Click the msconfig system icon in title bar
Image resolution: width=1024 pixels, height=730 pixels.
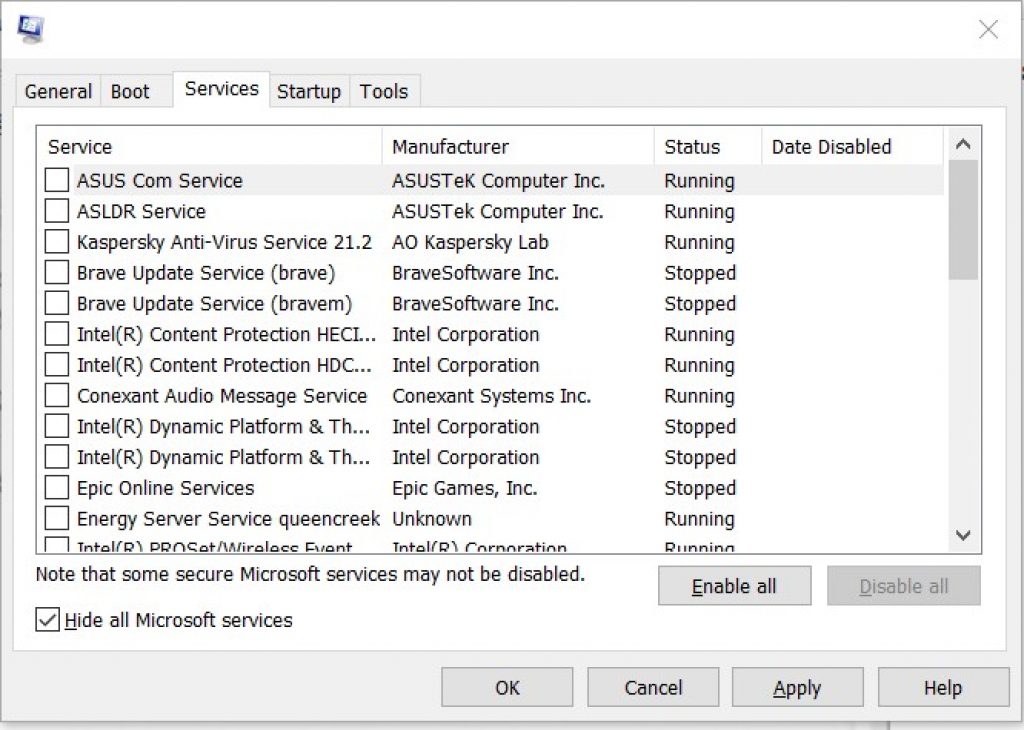[x=30, y=27]
